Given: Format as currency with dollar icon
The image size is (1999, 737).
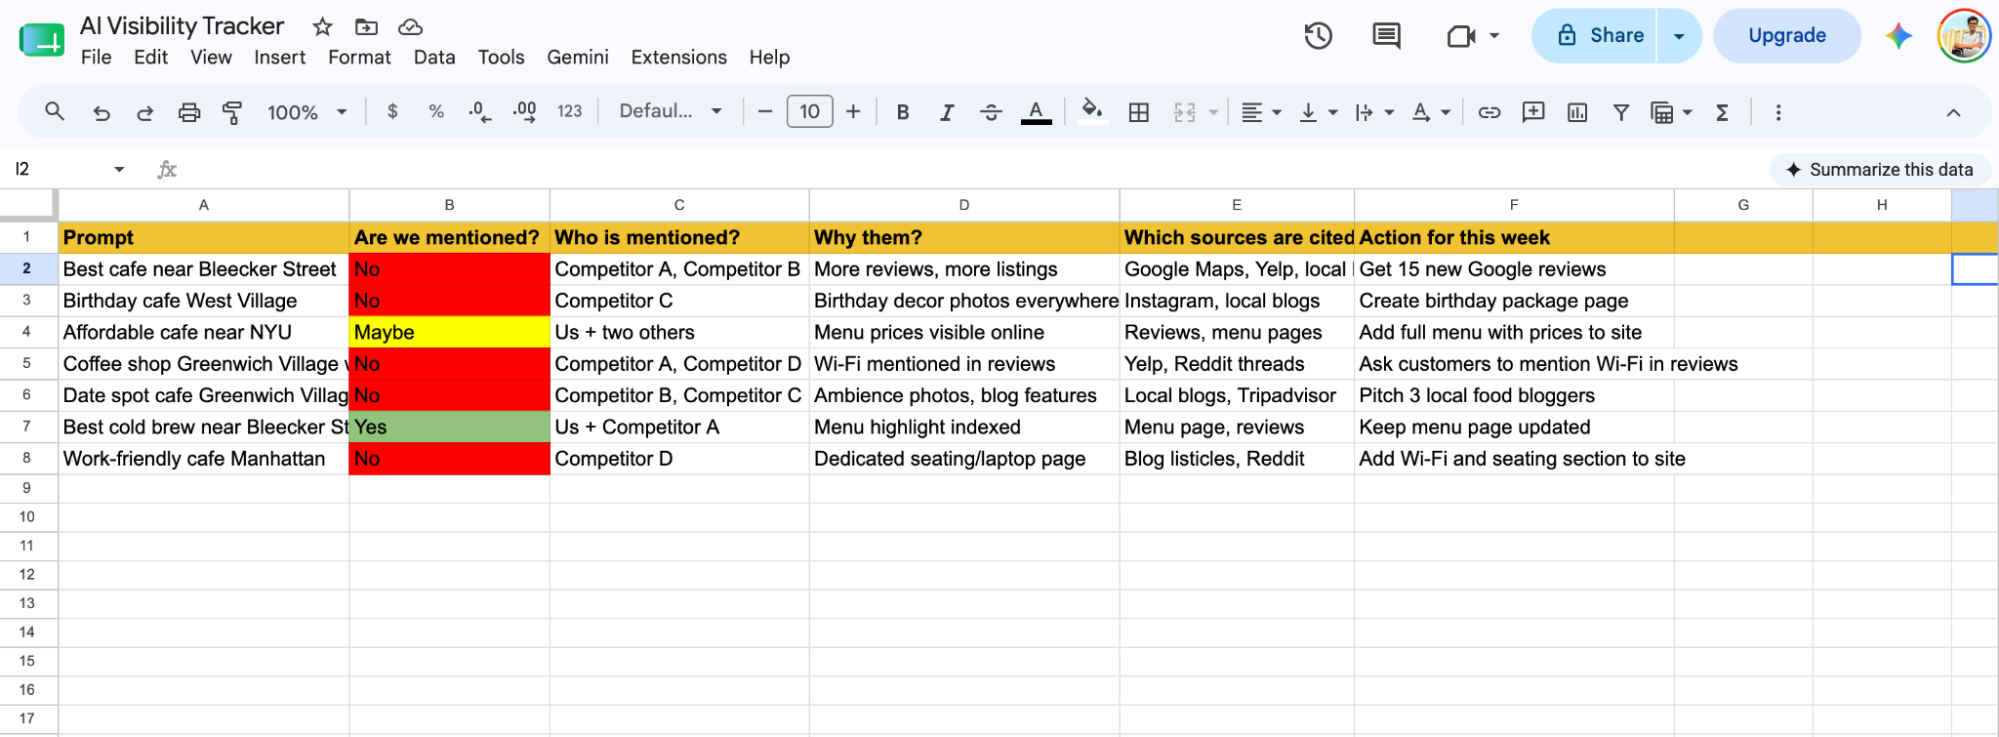Looking at the screenshot, I should click(x=392, y=112).
